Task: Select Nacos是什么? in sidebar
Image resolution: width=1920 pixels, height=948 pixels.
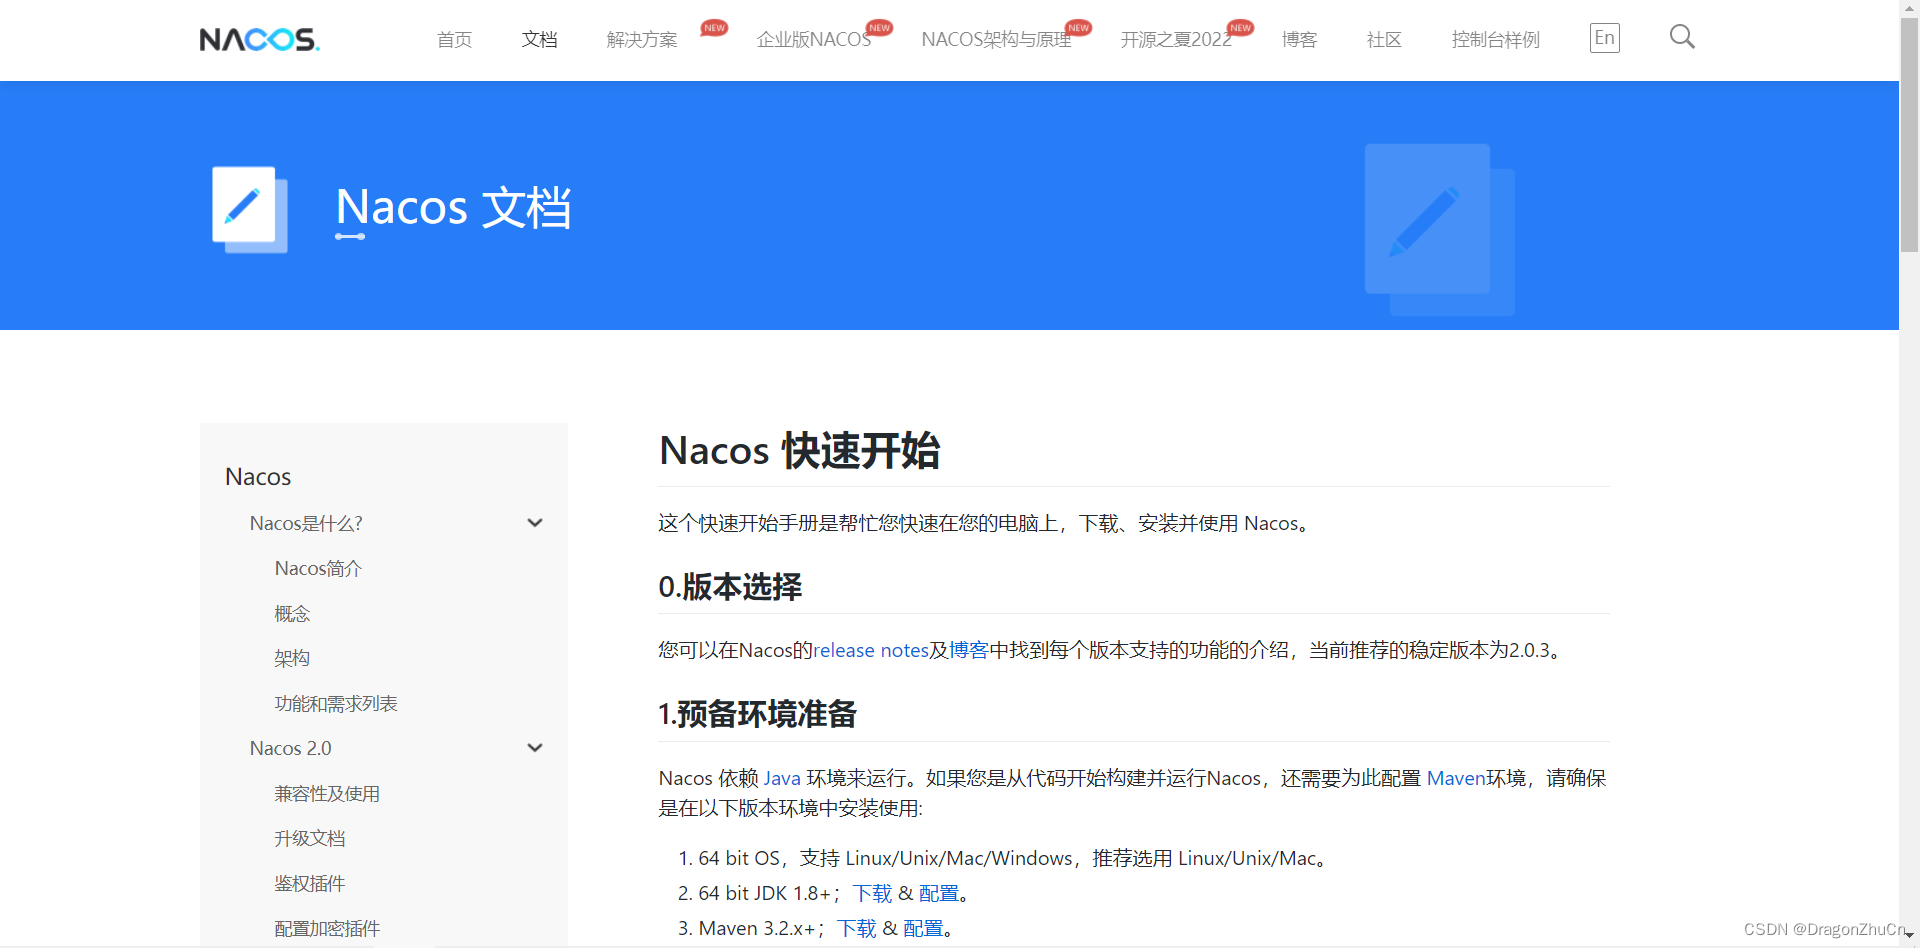Action: (x=306, y=523)
